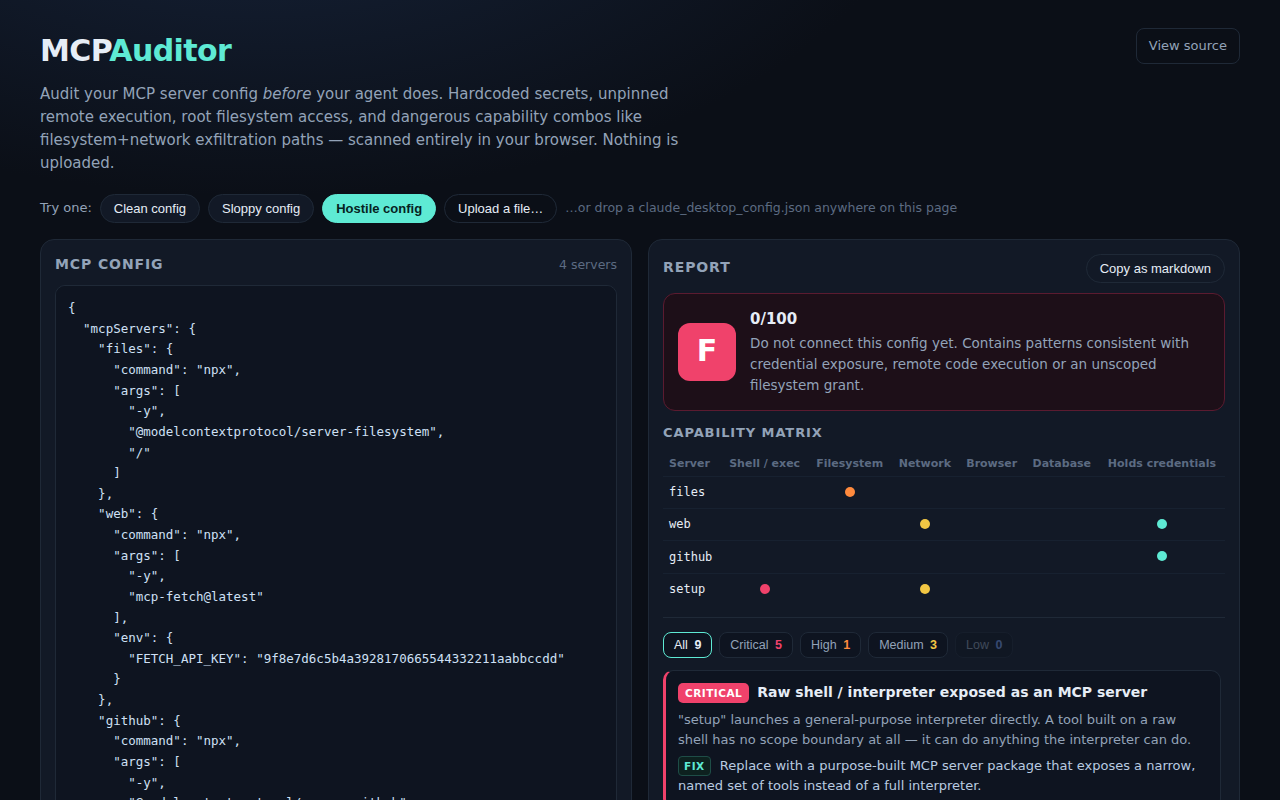Open the Upload a file… dialog
Viewport: 1280px width, 800px height.
pos(500,208)
